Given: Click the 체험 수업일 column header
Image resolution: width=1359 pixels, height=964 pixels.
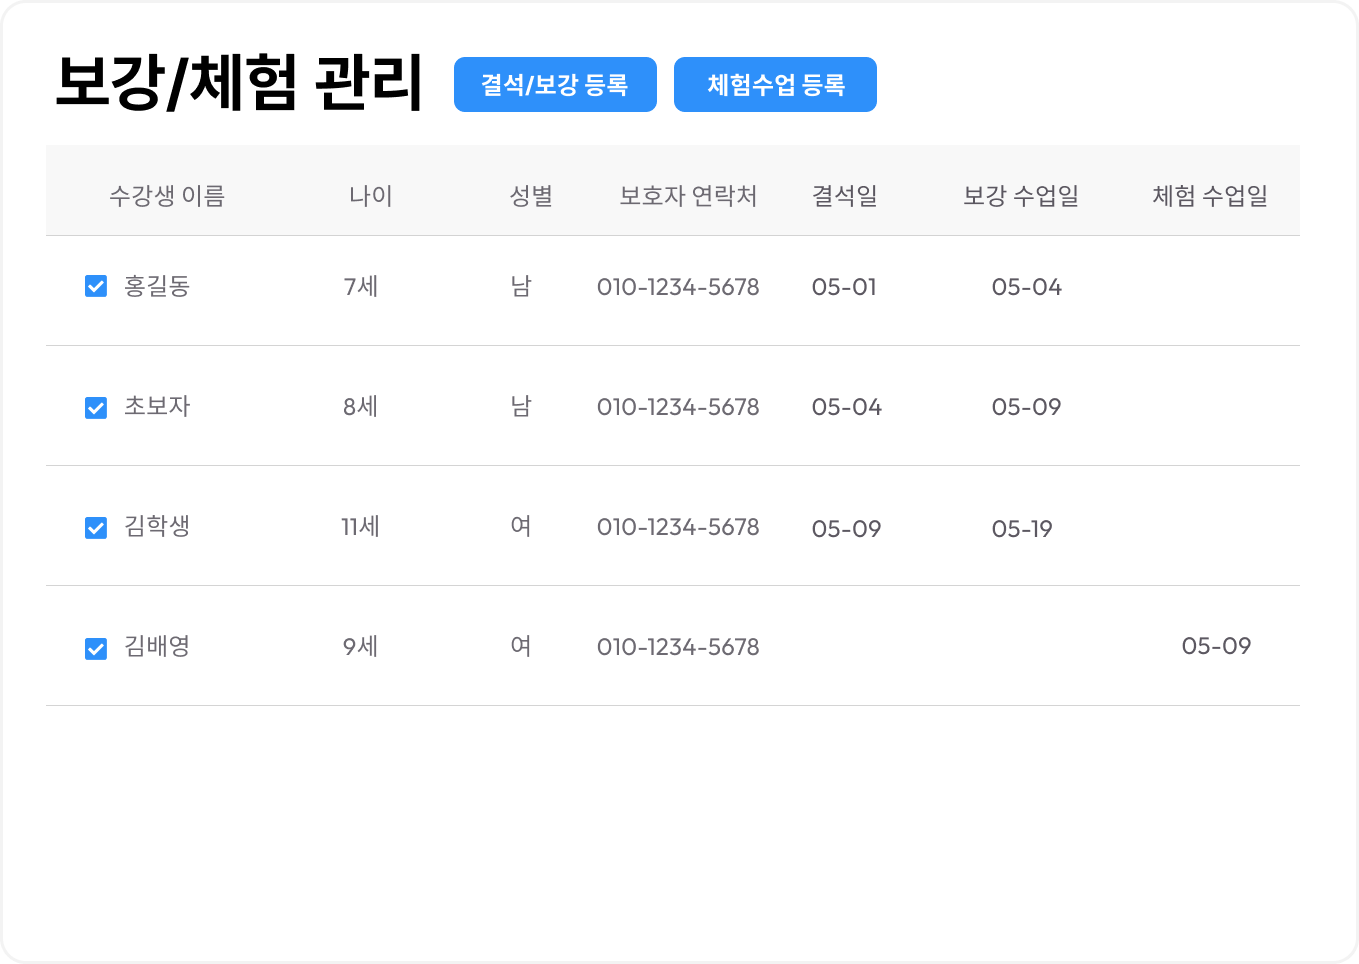Looking at the screenshot, I should click(1209, 195).
